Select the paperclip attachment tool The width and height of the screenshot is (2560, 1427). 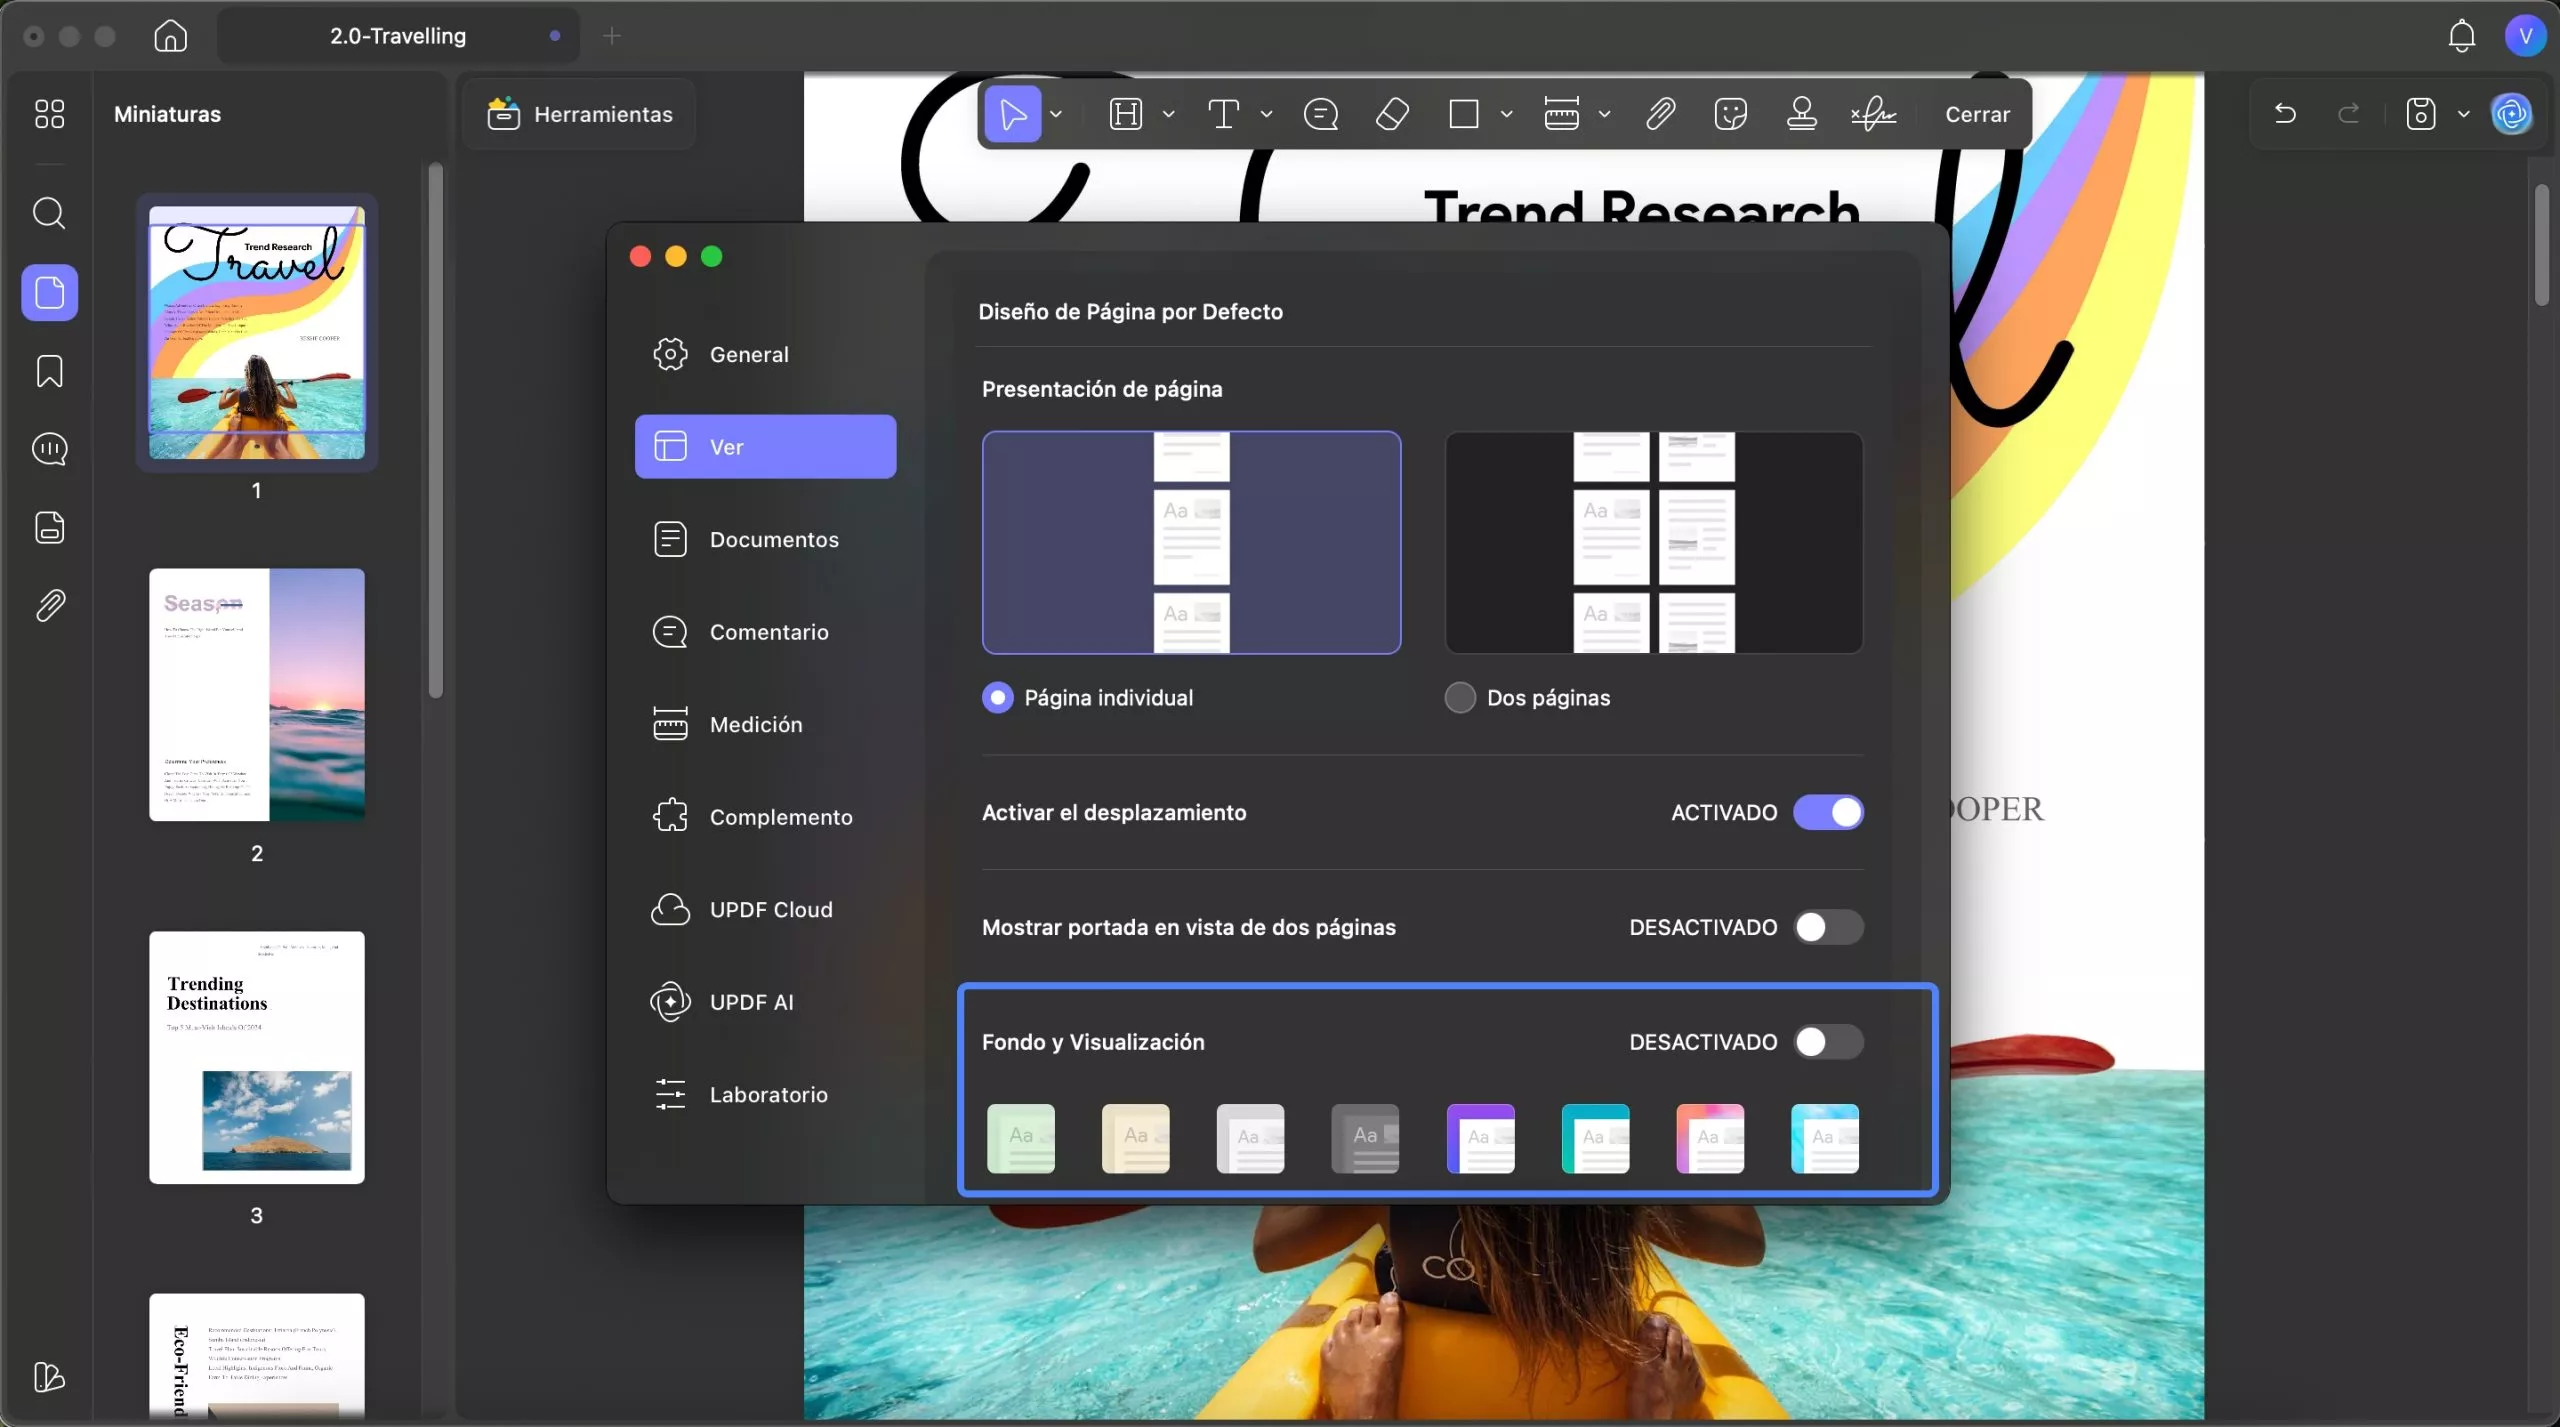(1660, 114)
